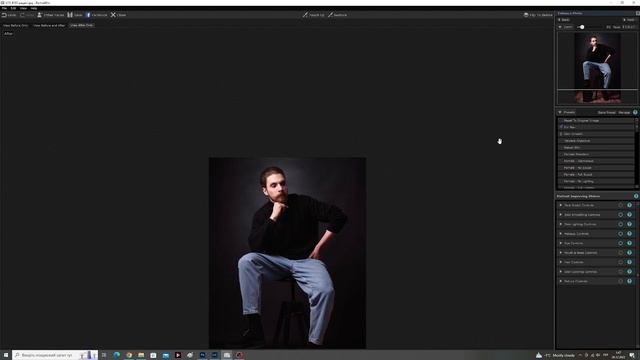
Task: Expand the Hair Controls section
Action: tap(561, 262)
